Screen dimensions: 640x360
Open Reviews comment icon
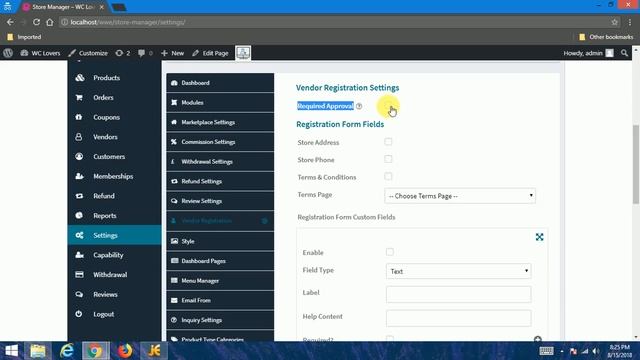pyautogui.click(x=79, y=294)
